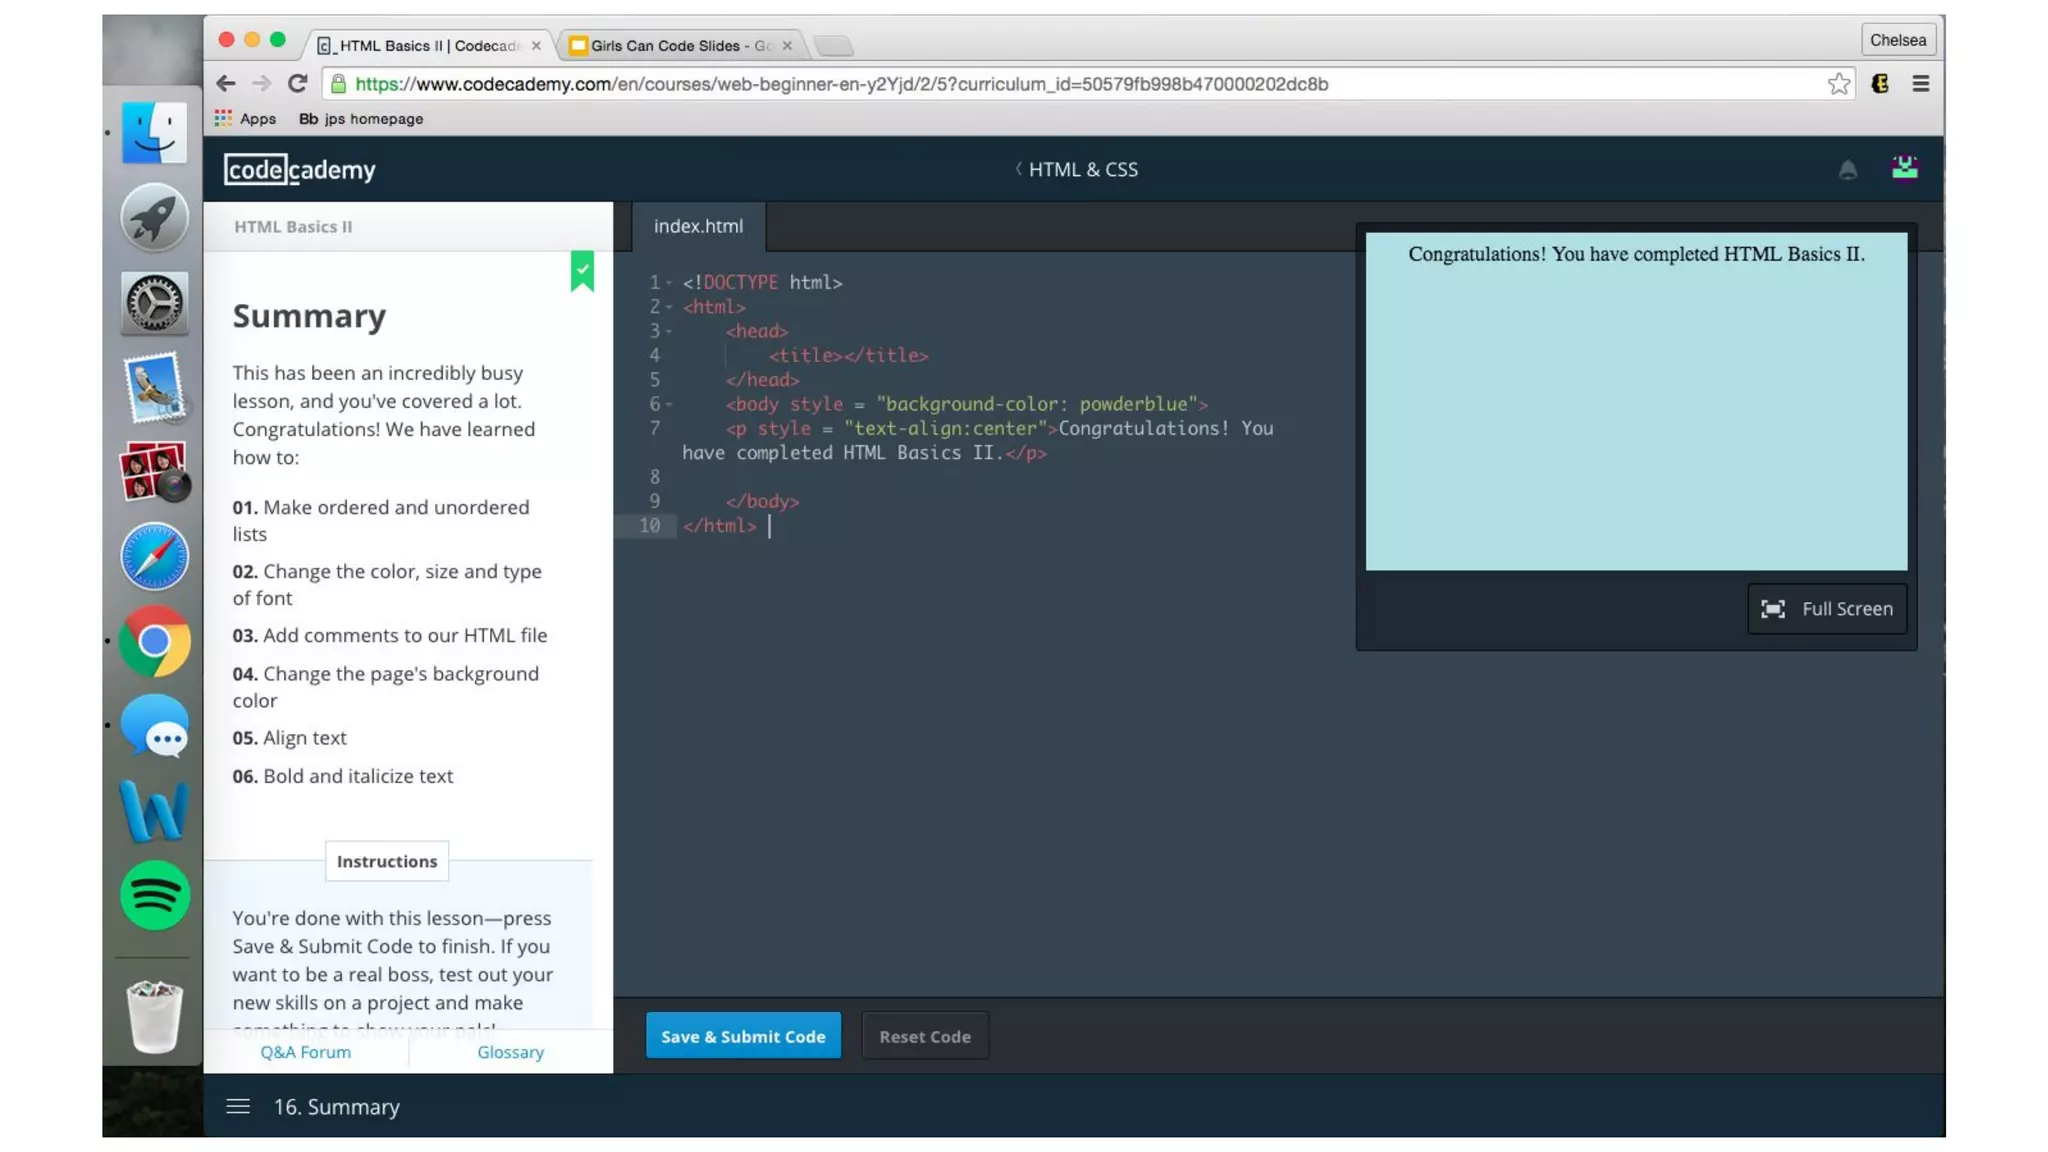The height and width of the screenshot is (1152, 2048).
Task: Collapse the code fold on line 1
Action: point(669,283)
